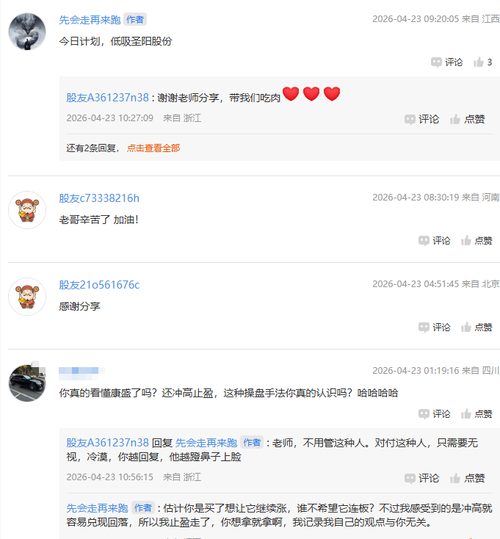Open comment icon on 今日计划 post
This screenshot has width=500, height=539.
[x=447, y=62]
